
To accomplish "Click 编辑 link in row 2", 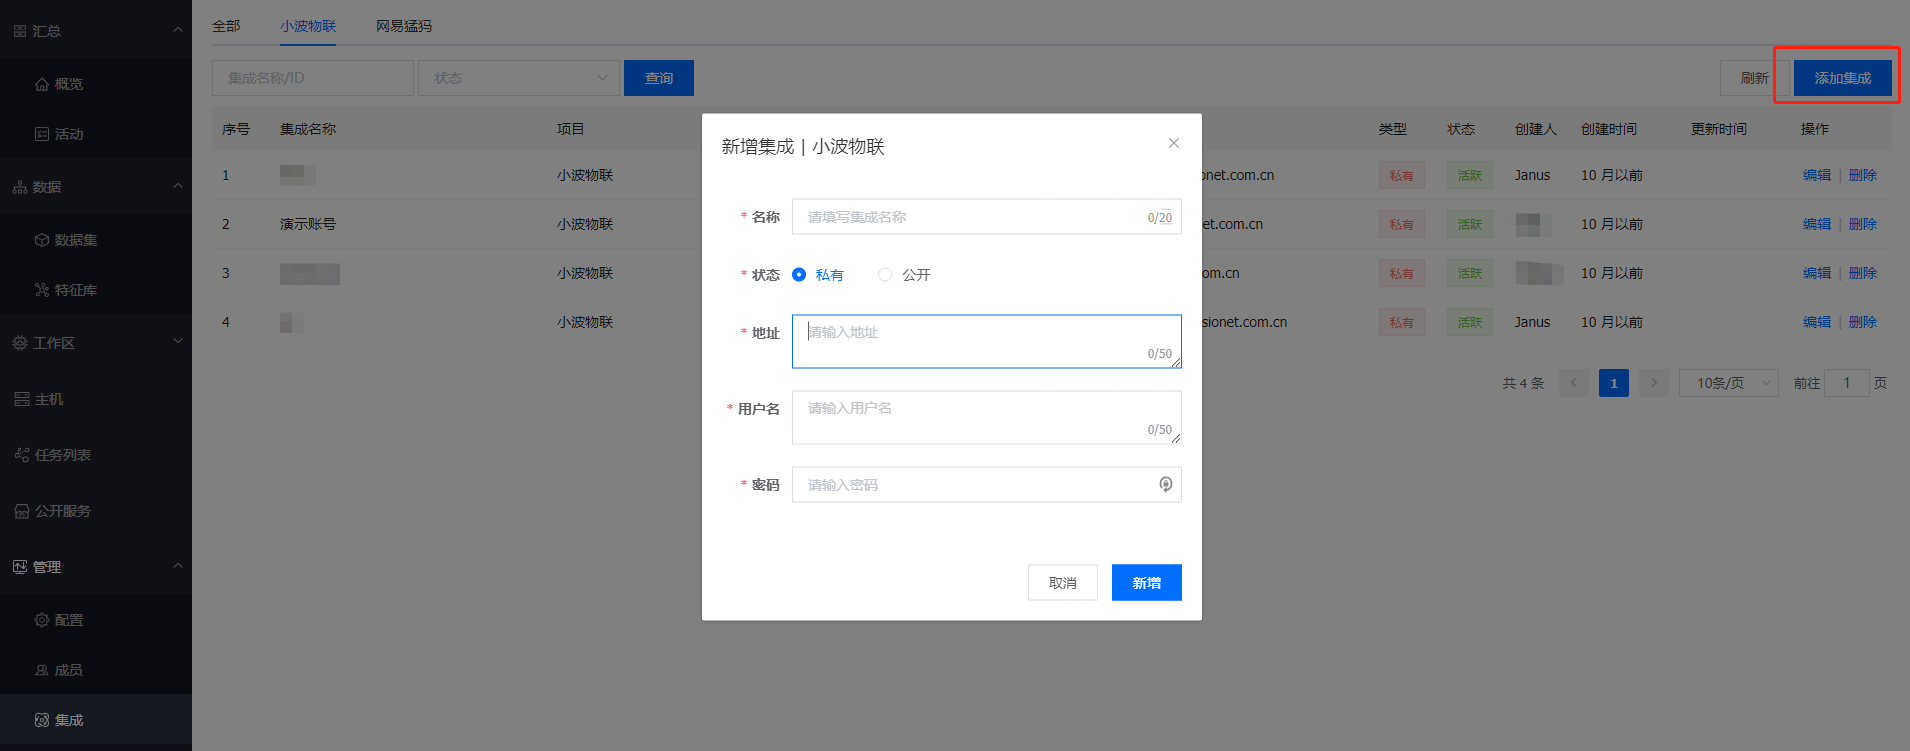I will (1817, 224).
